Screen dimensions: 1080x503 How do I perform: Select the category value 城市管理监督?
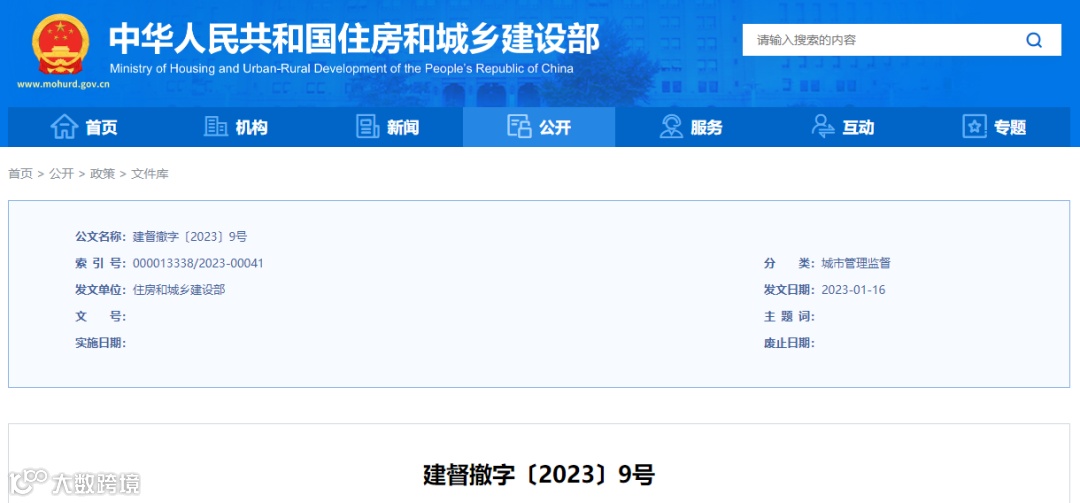click(x=856, y=263)
